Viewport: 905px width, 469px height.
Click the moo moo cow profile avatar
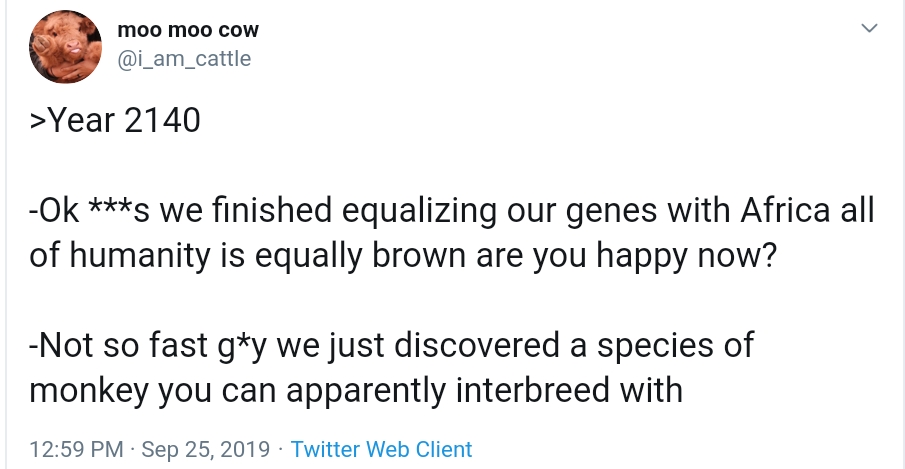point(65,49)
